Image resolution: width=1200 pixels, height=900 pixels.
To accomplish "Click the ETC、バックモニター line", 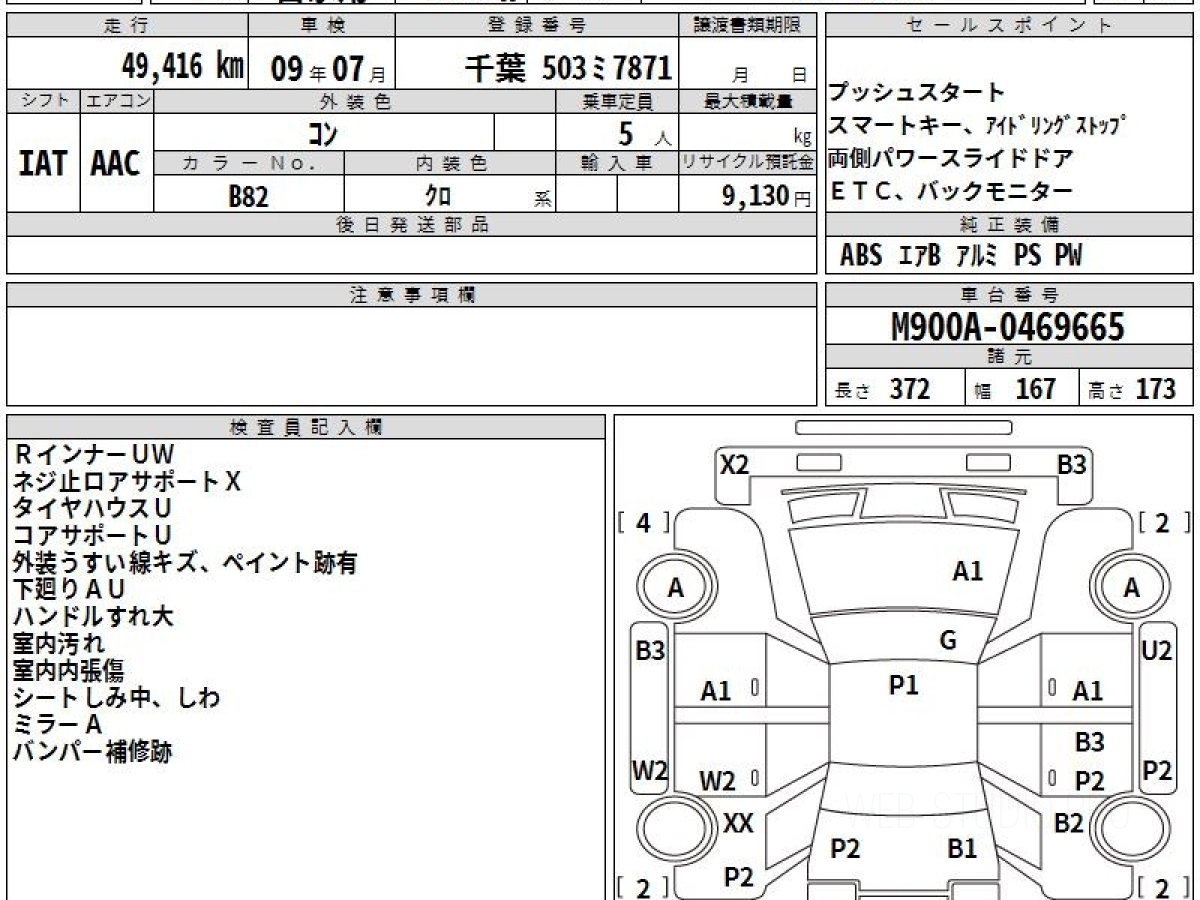I will [x=951, y=191].
